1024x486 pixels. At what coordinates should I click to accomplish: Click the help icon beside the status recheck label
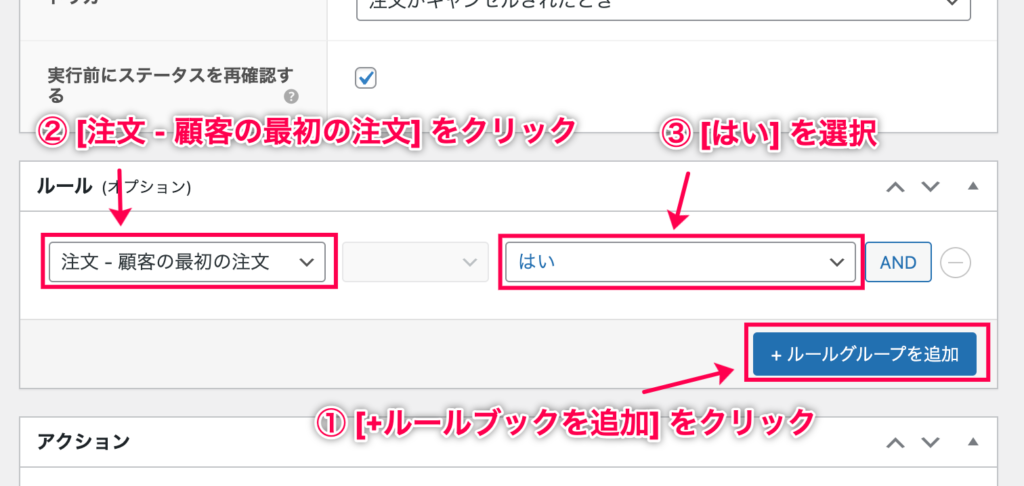coord(291,97)
